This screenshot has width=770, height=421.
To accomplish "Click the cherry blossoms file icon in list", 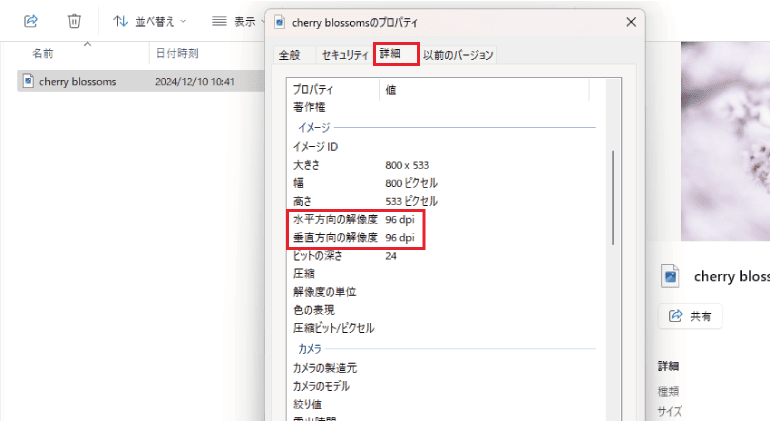I will coord(28,81).
